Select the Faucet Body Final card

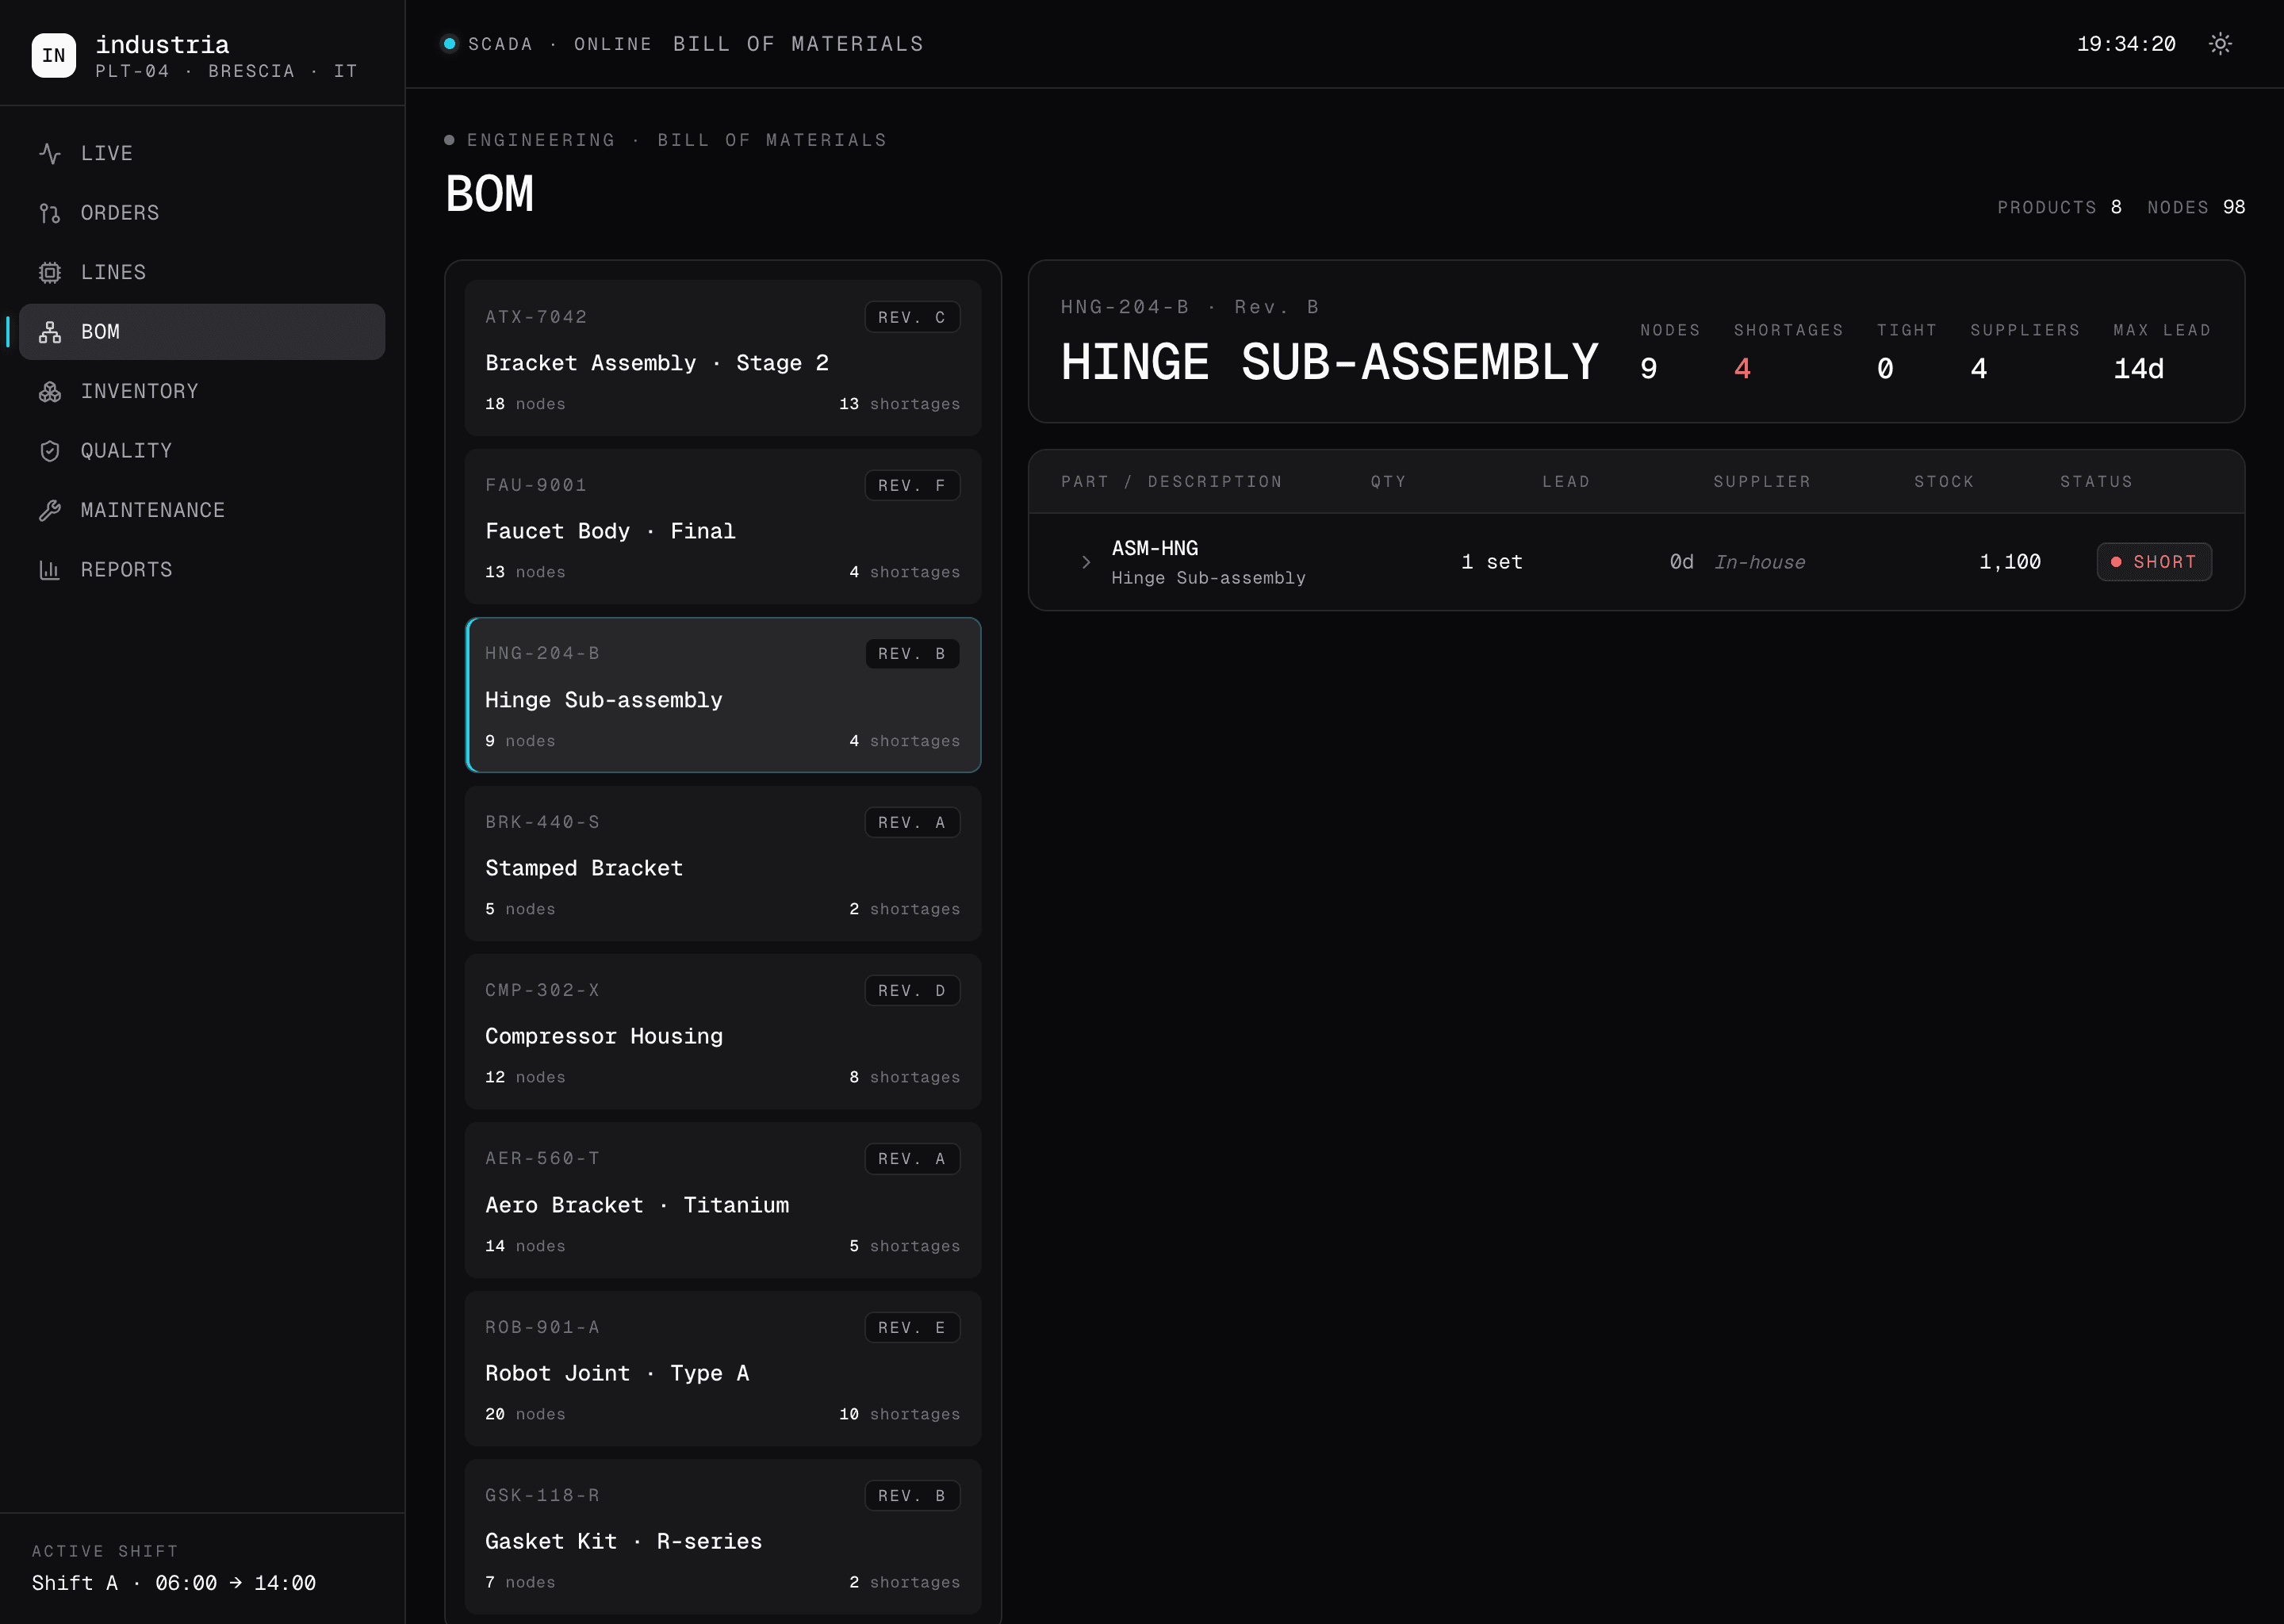tap(723, 526)
